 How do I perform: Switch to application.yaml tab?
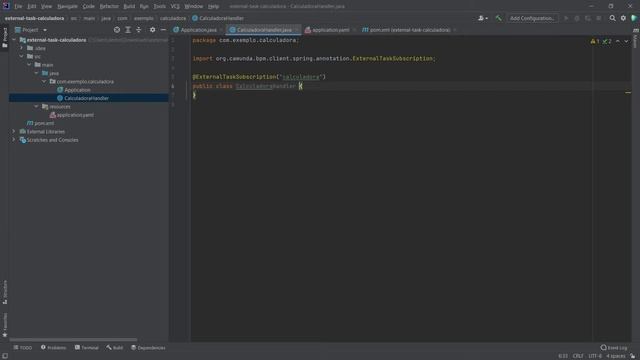point(330,30)
